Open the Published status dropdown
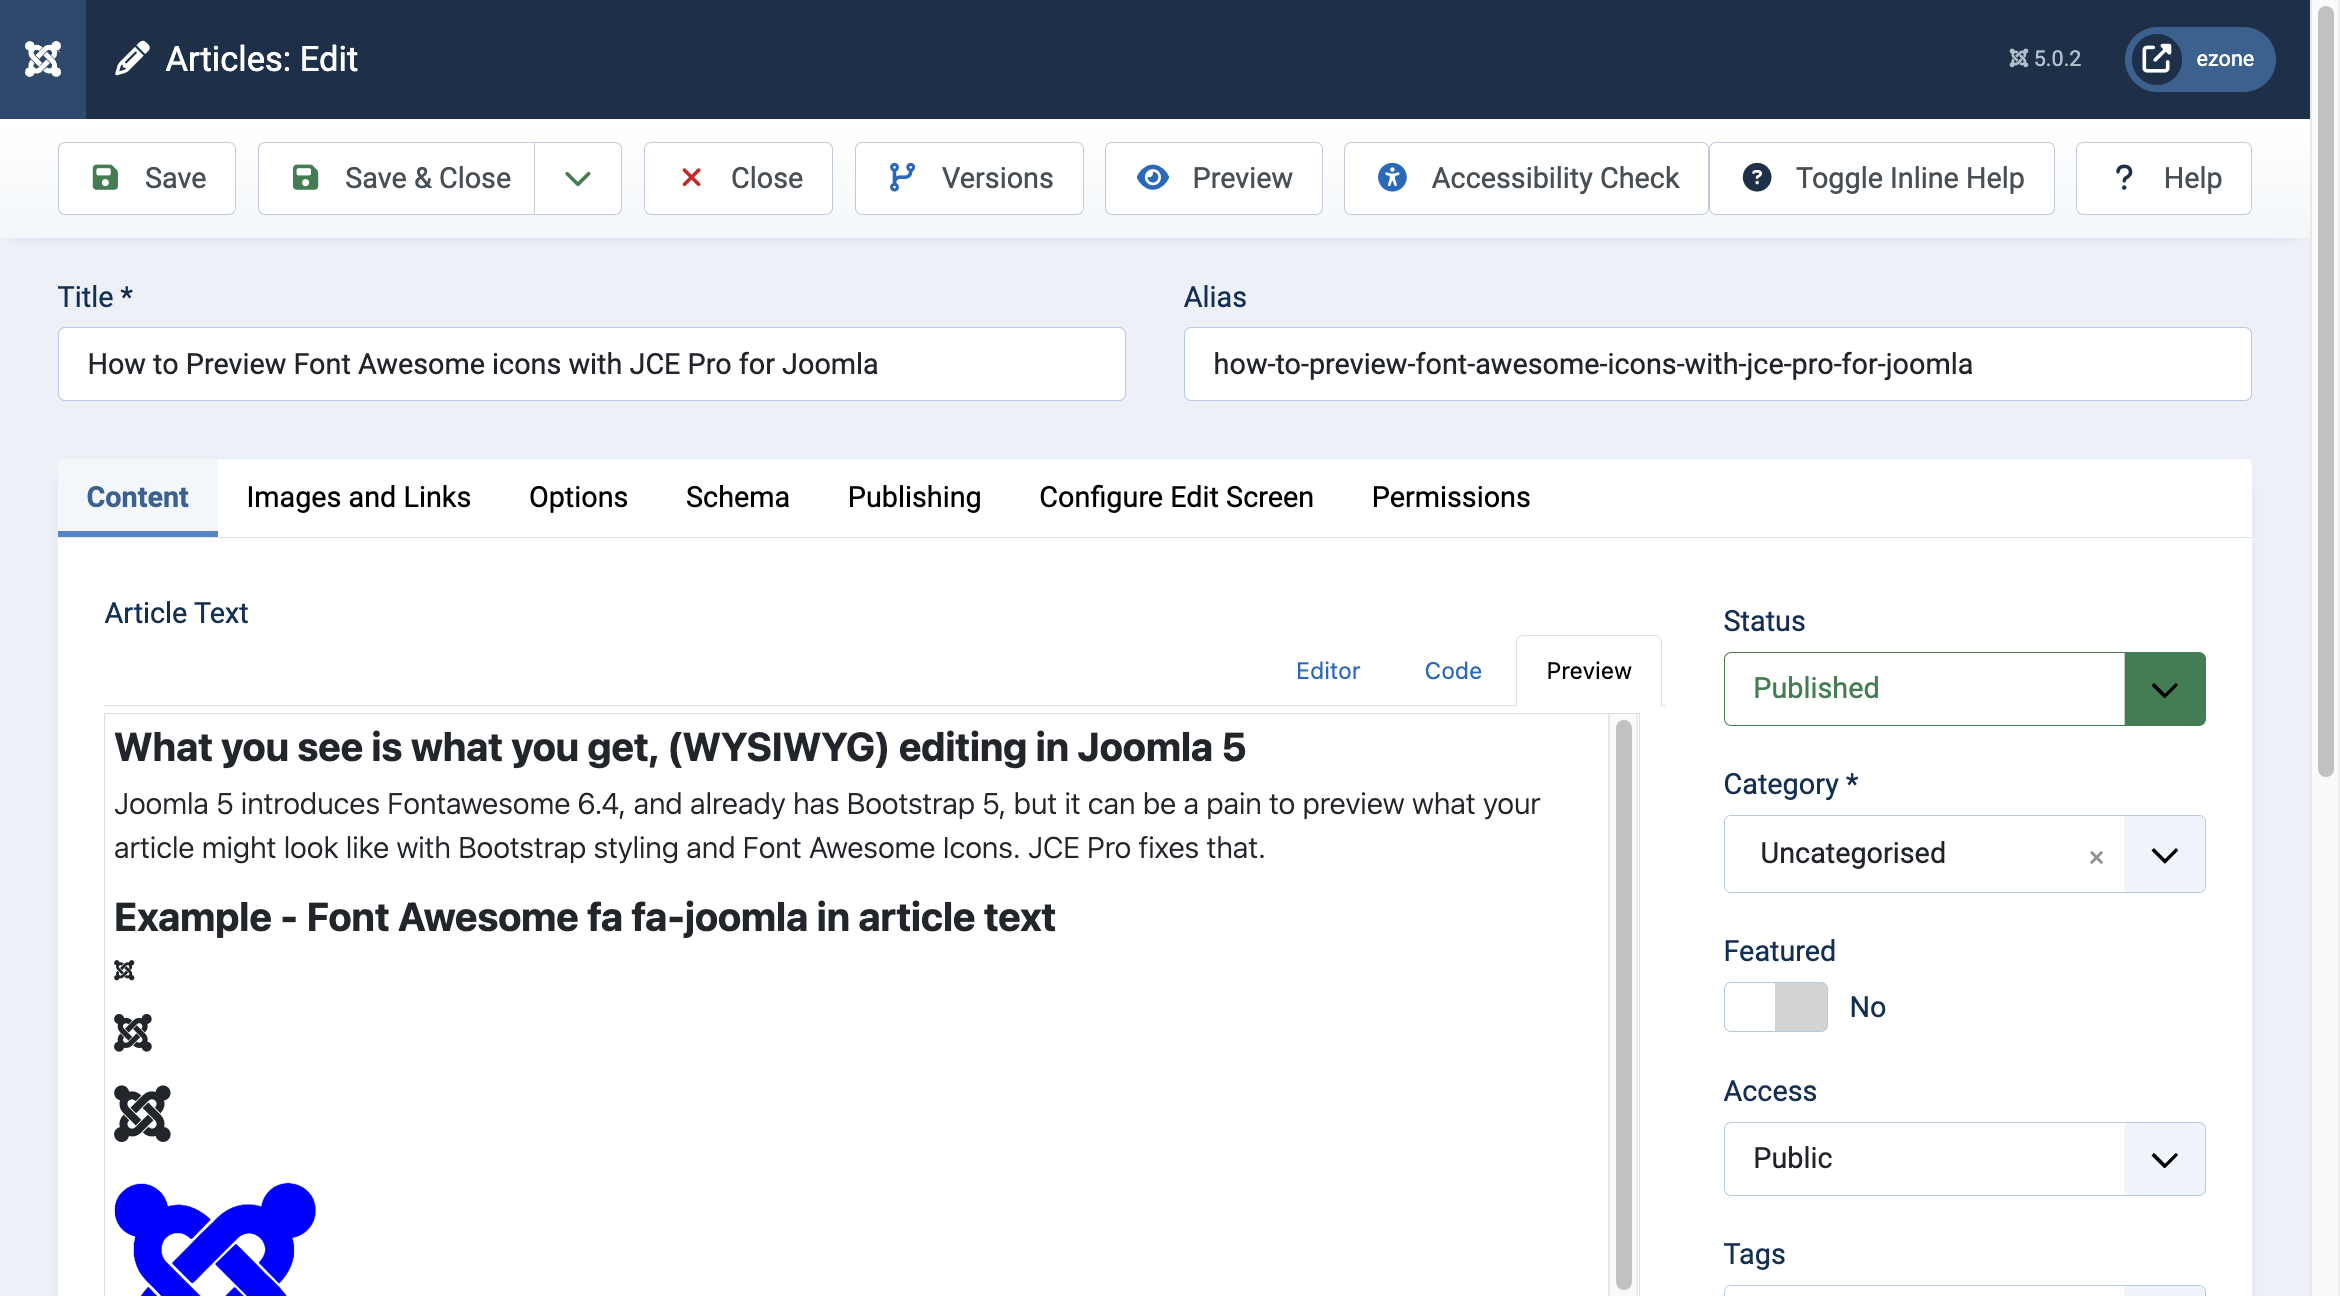The width and height of the screenshot is (2340, 1296). [x=2164, y=688]
